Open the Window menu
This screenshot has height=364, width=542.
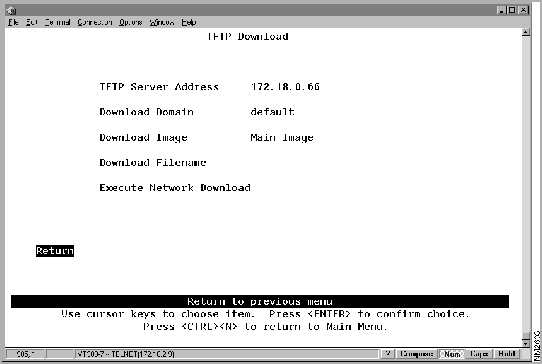[162, 22]
